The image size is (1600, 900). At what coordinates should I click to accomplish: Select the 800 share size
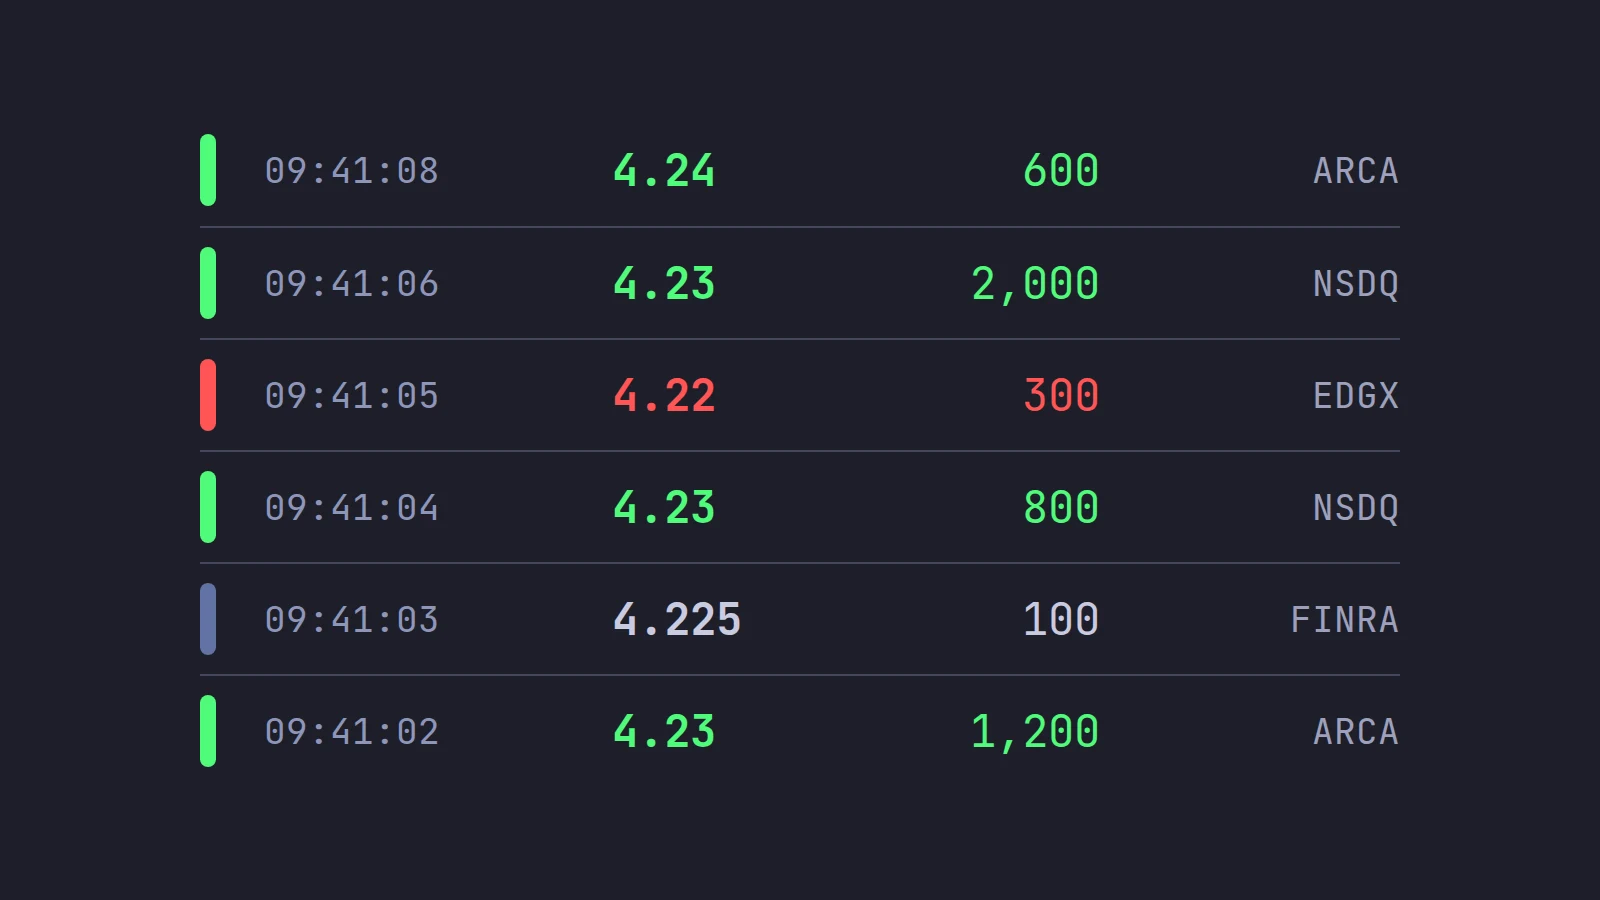click(x=1061, y=508)
